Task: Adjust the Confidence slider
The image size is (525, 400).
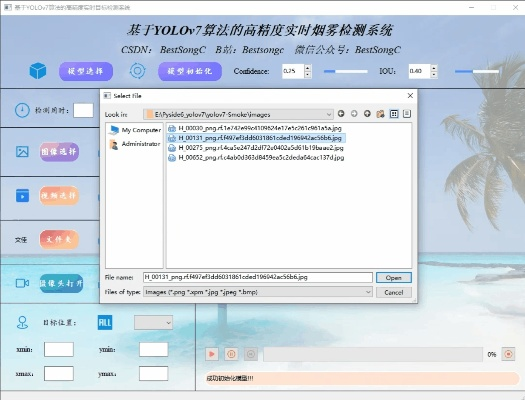Action: [x=346, y=71]
